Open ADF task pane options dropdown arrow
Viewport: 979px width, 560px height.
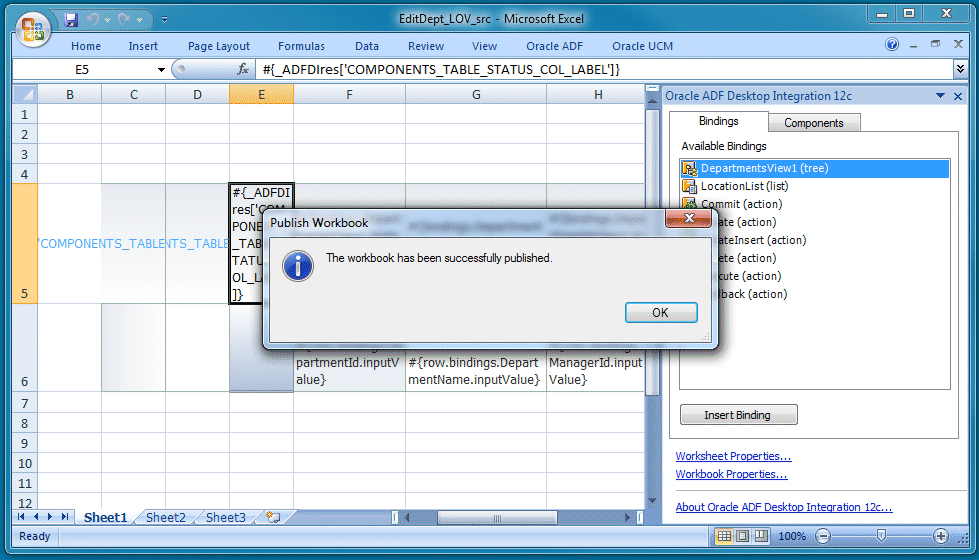coord(940,96)
